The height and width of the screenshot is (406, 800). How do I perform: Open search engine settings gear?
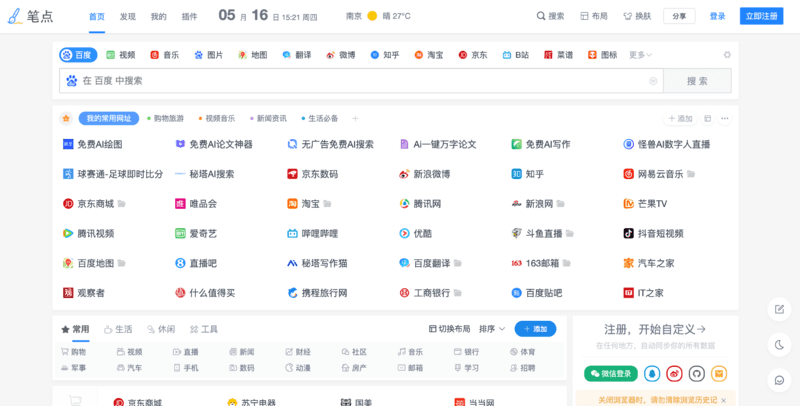point(727,55)
